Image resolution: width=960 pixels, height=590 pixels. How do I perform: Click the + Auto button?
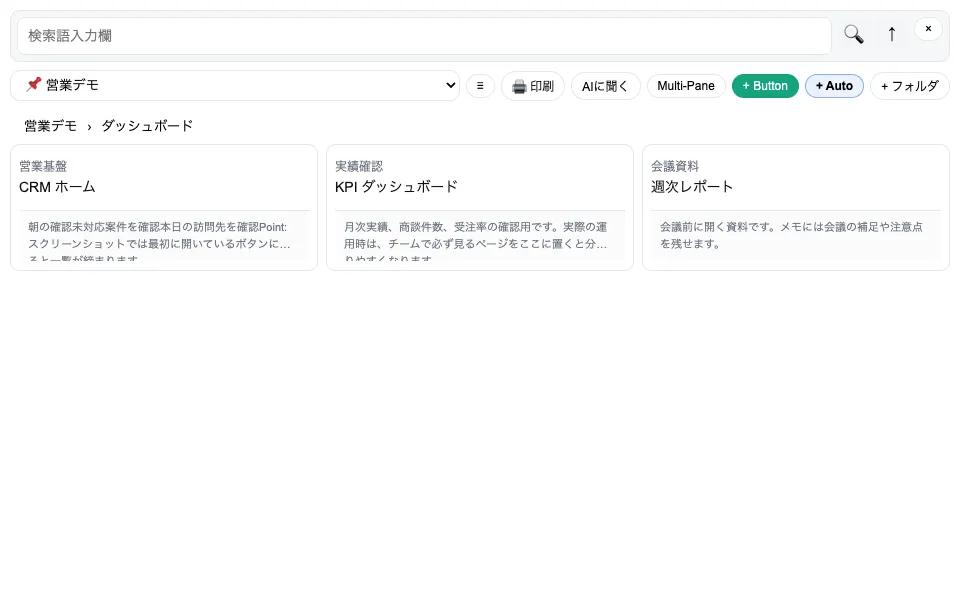tap(834, 86)
